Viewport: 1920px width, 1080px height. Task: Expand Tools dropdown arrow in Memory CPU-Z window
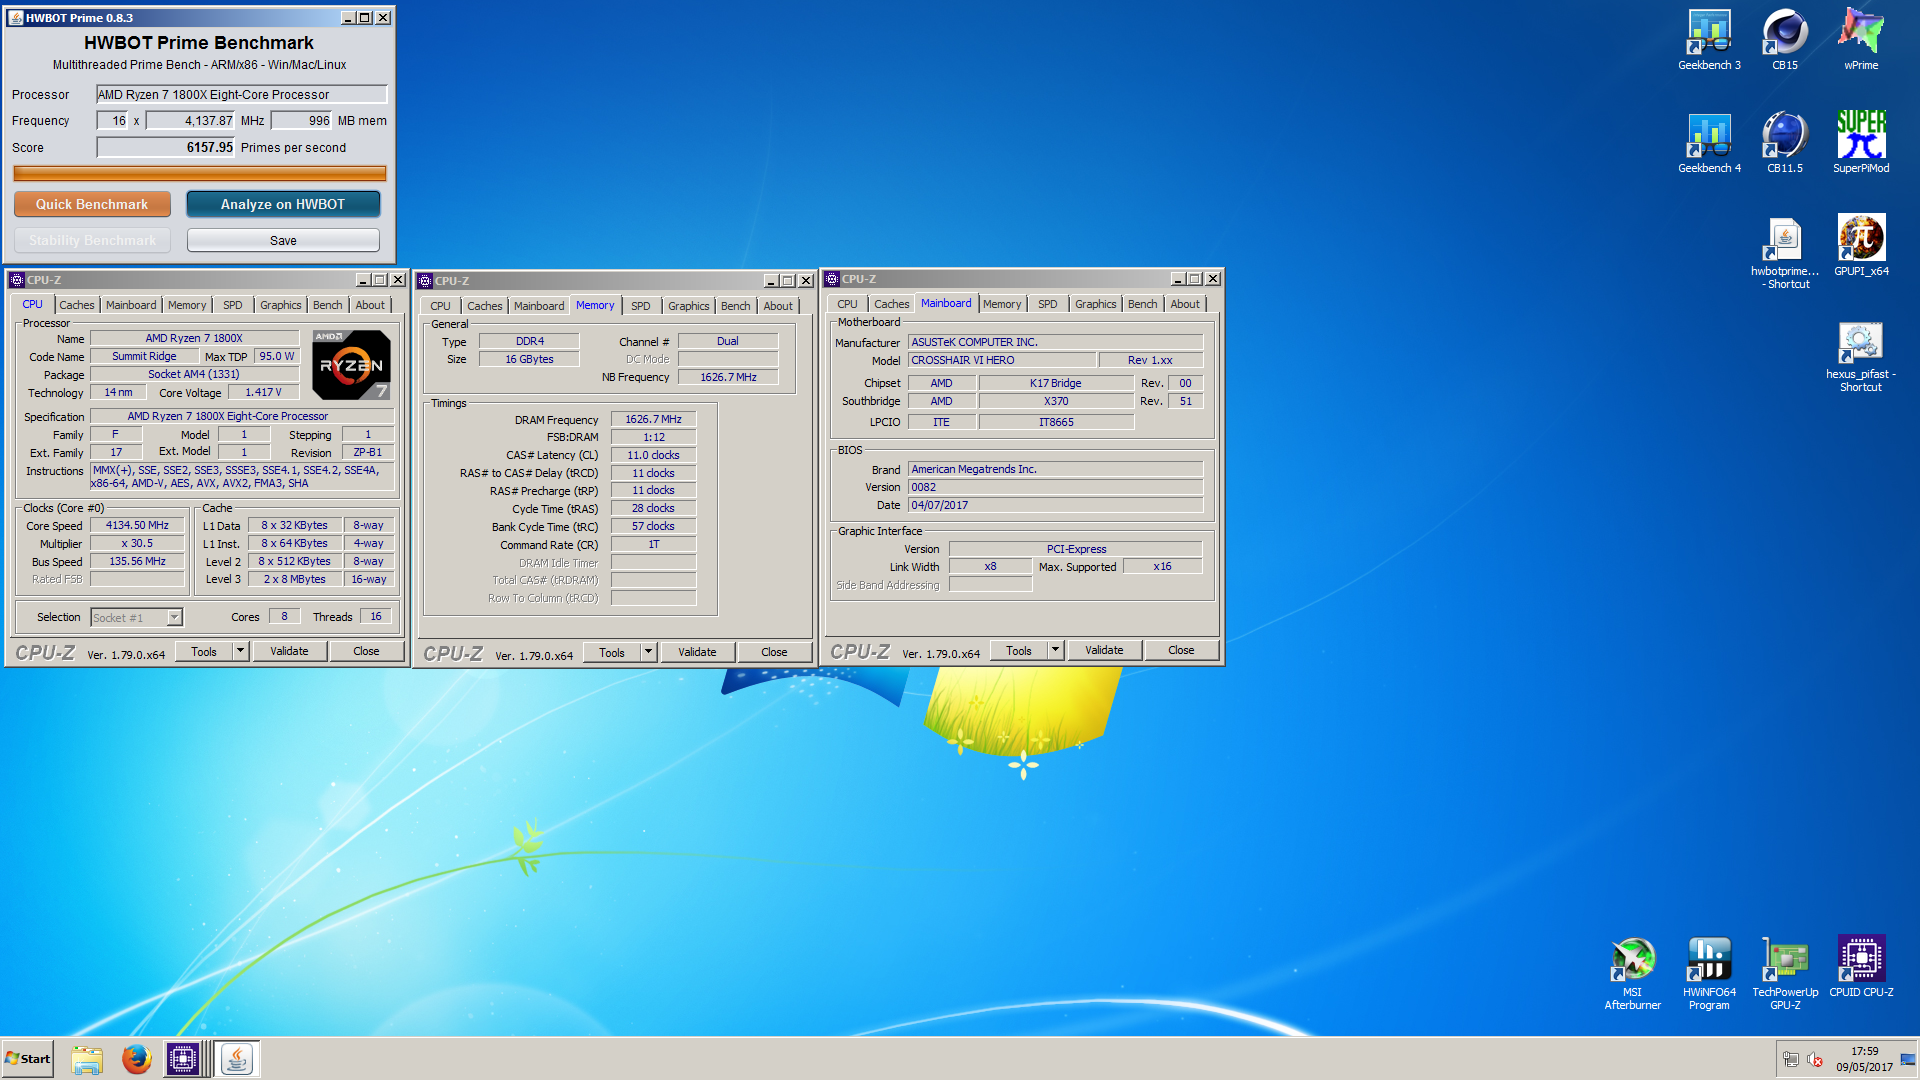click(x=648, y=652)
